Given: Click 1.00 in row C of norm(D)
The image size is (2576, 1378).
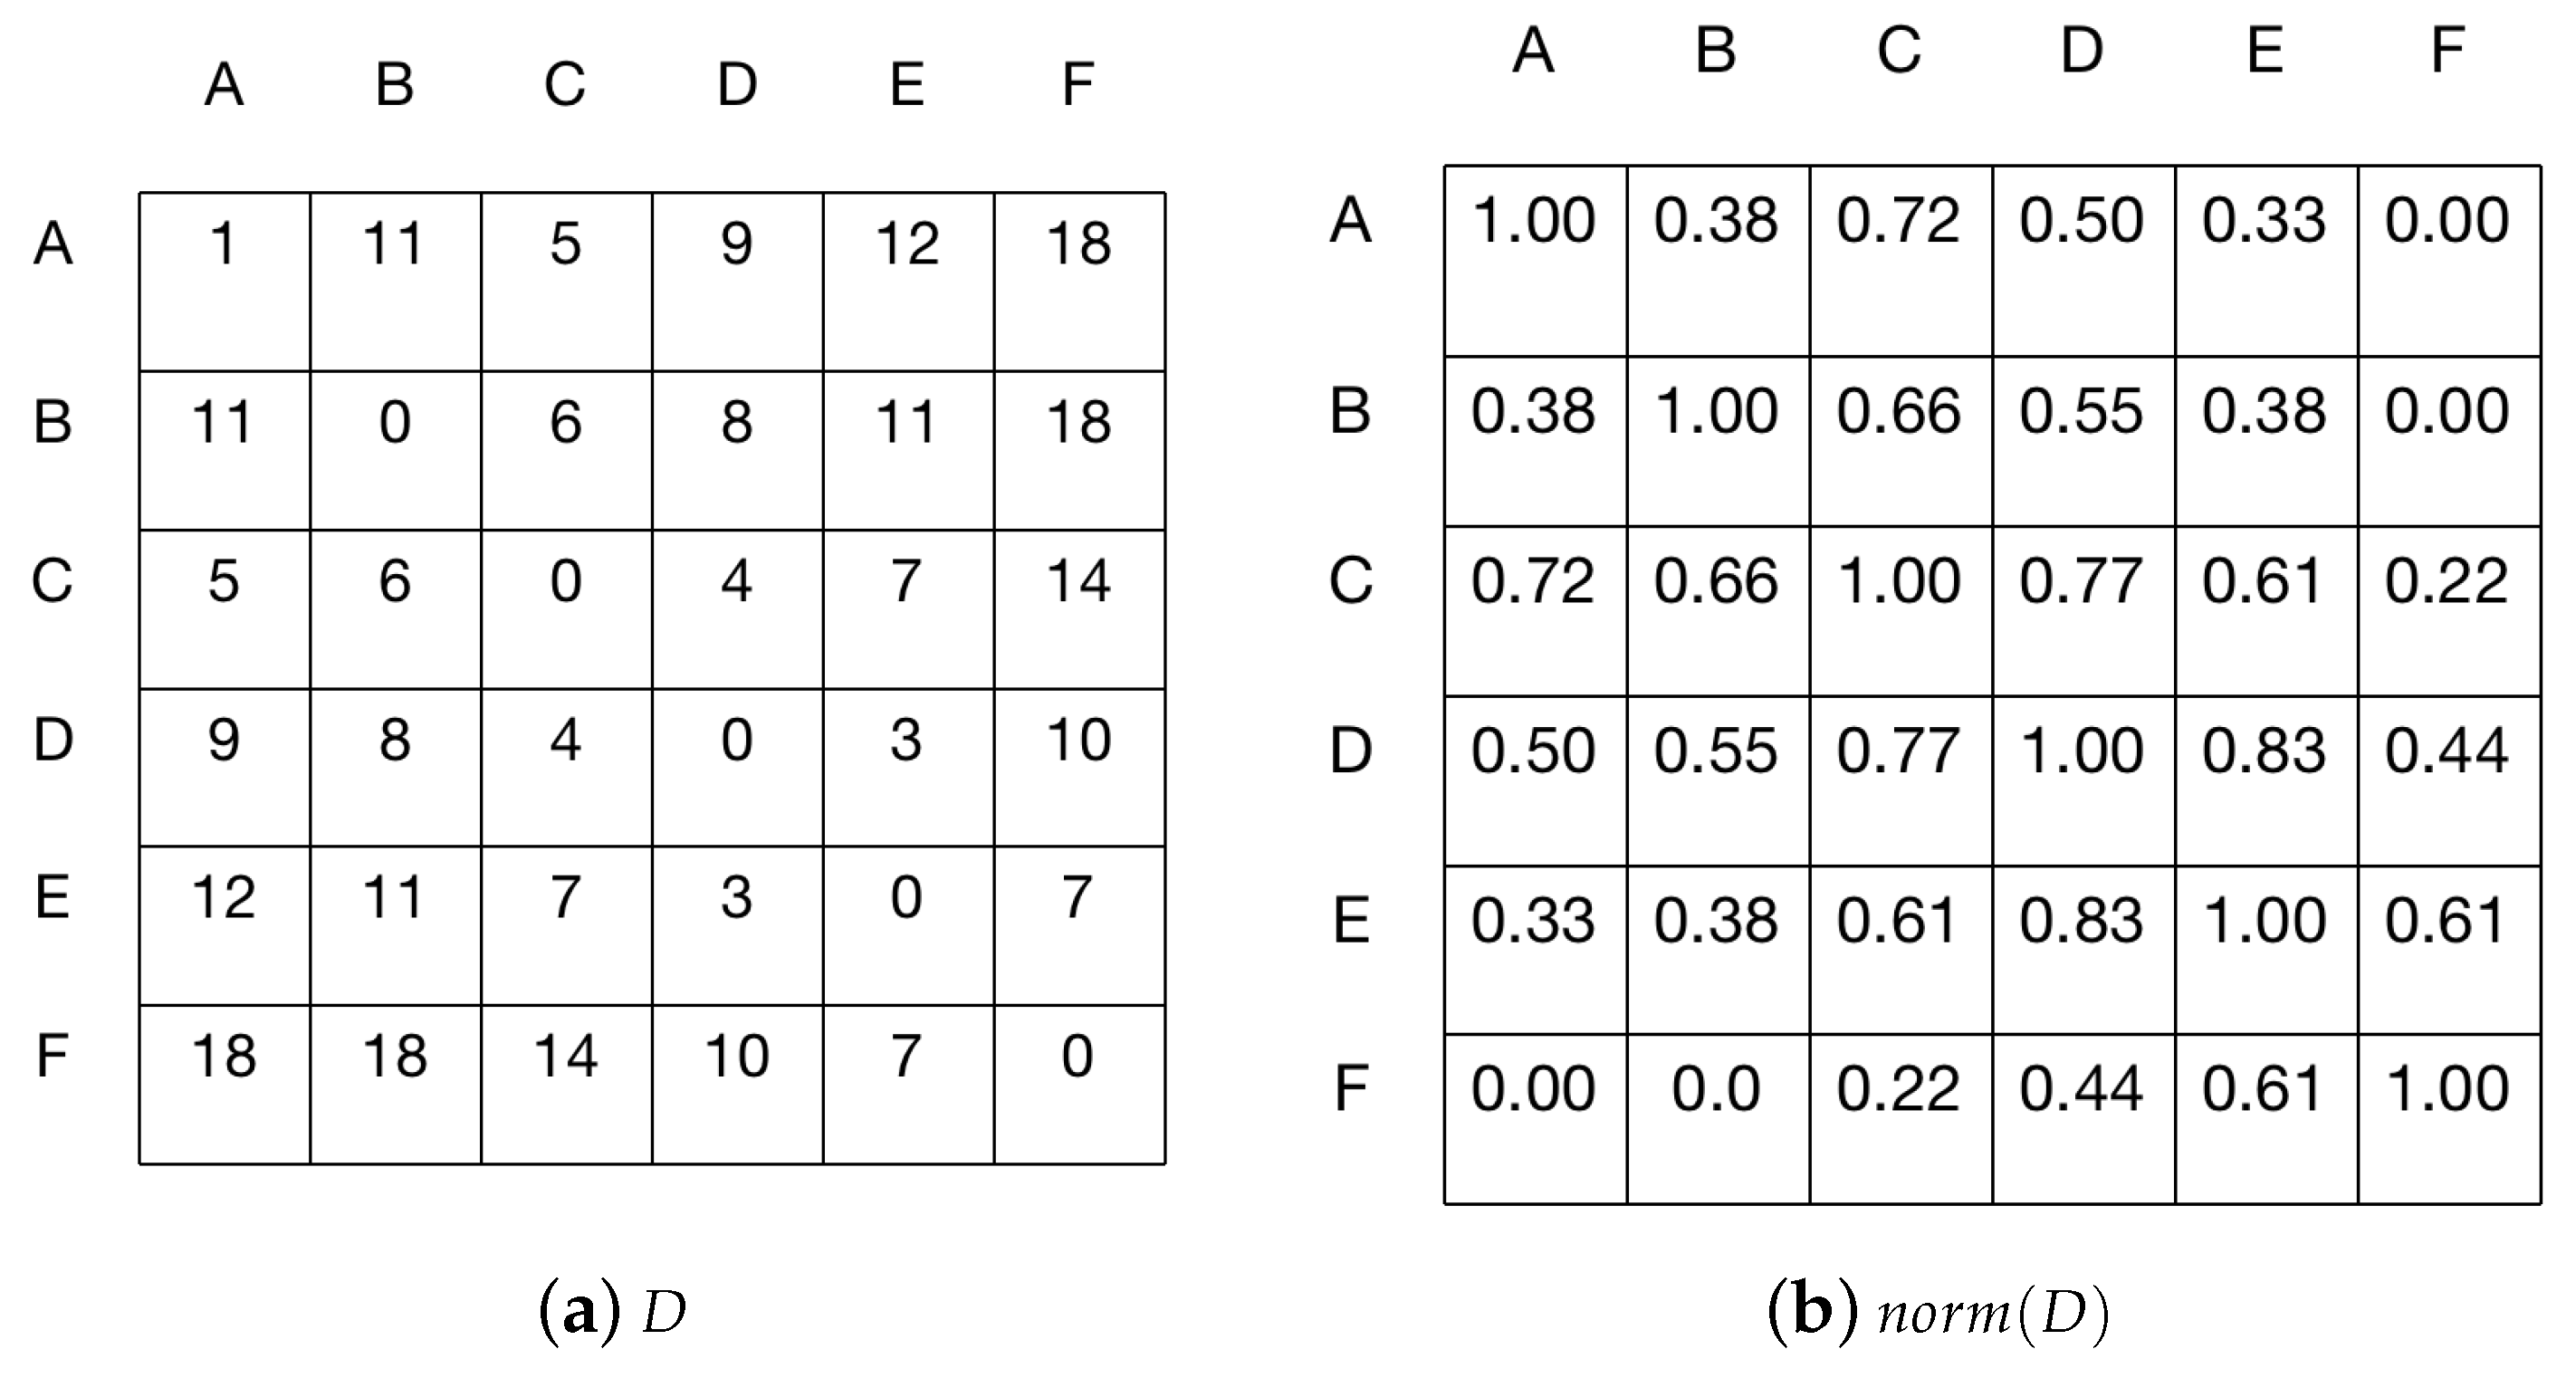Looking at the screenshot, I should 1899,580.
